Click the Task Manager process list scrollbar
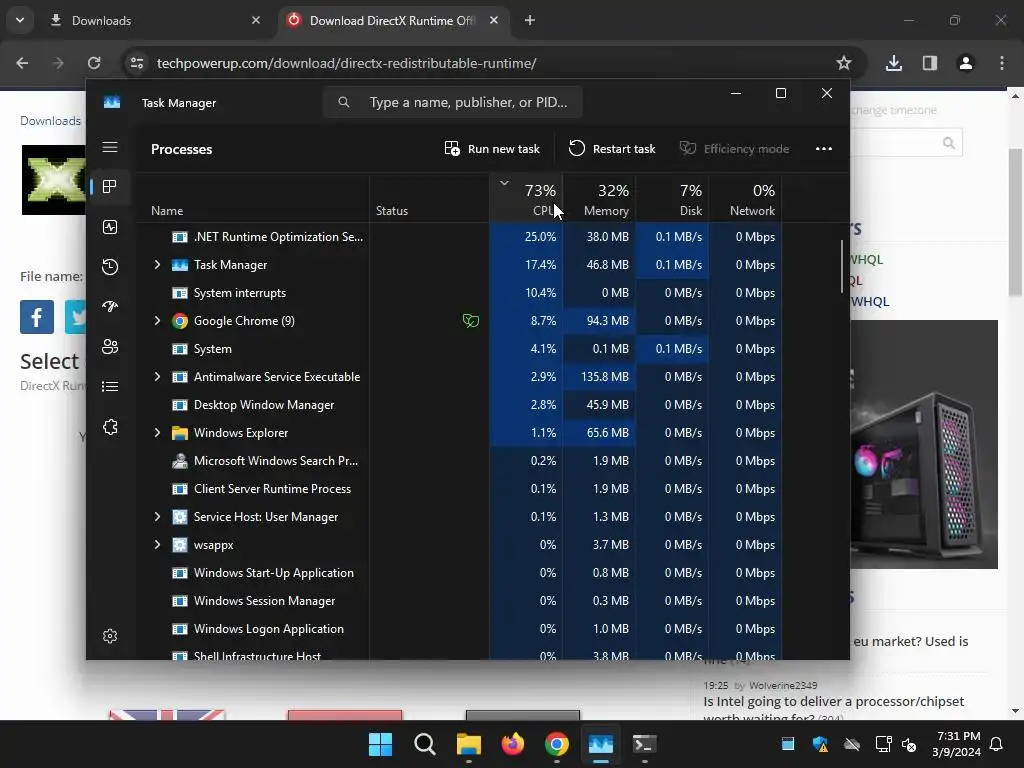The height and width of the screenshot is (768, 1024). coord(842,266)
